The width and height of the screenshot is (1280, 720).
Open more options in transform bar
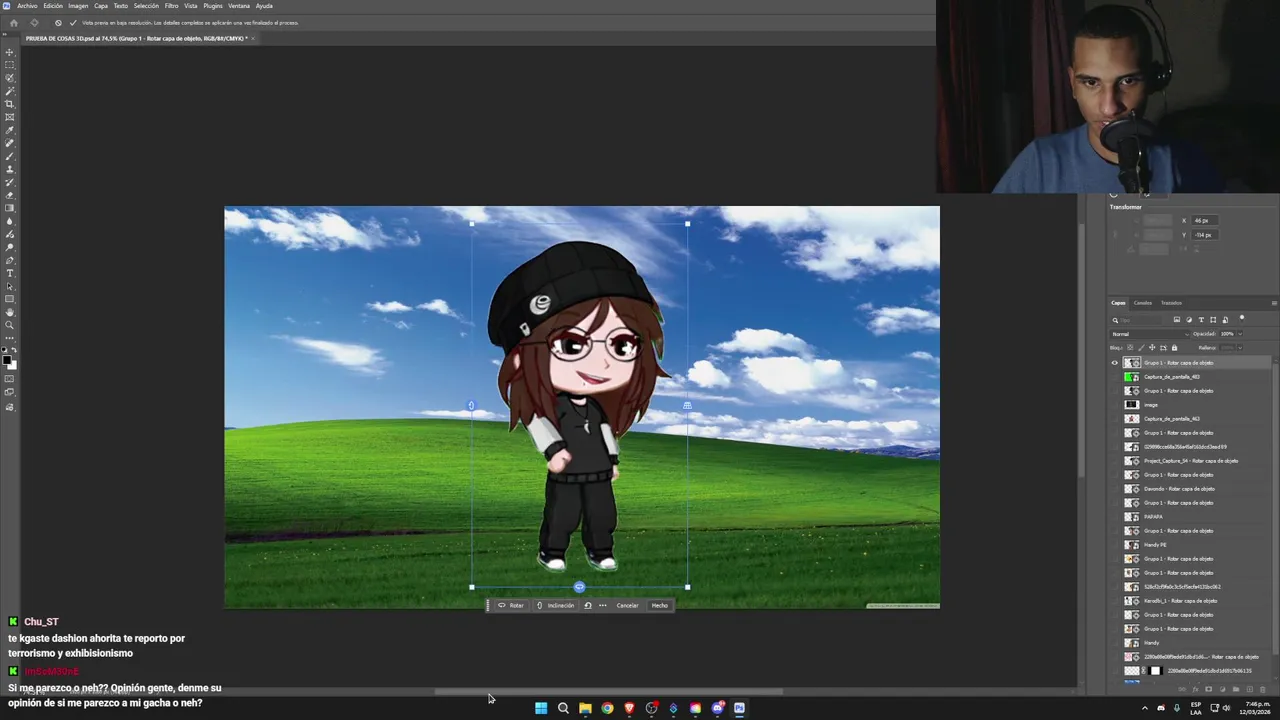[x=603, y=605]
